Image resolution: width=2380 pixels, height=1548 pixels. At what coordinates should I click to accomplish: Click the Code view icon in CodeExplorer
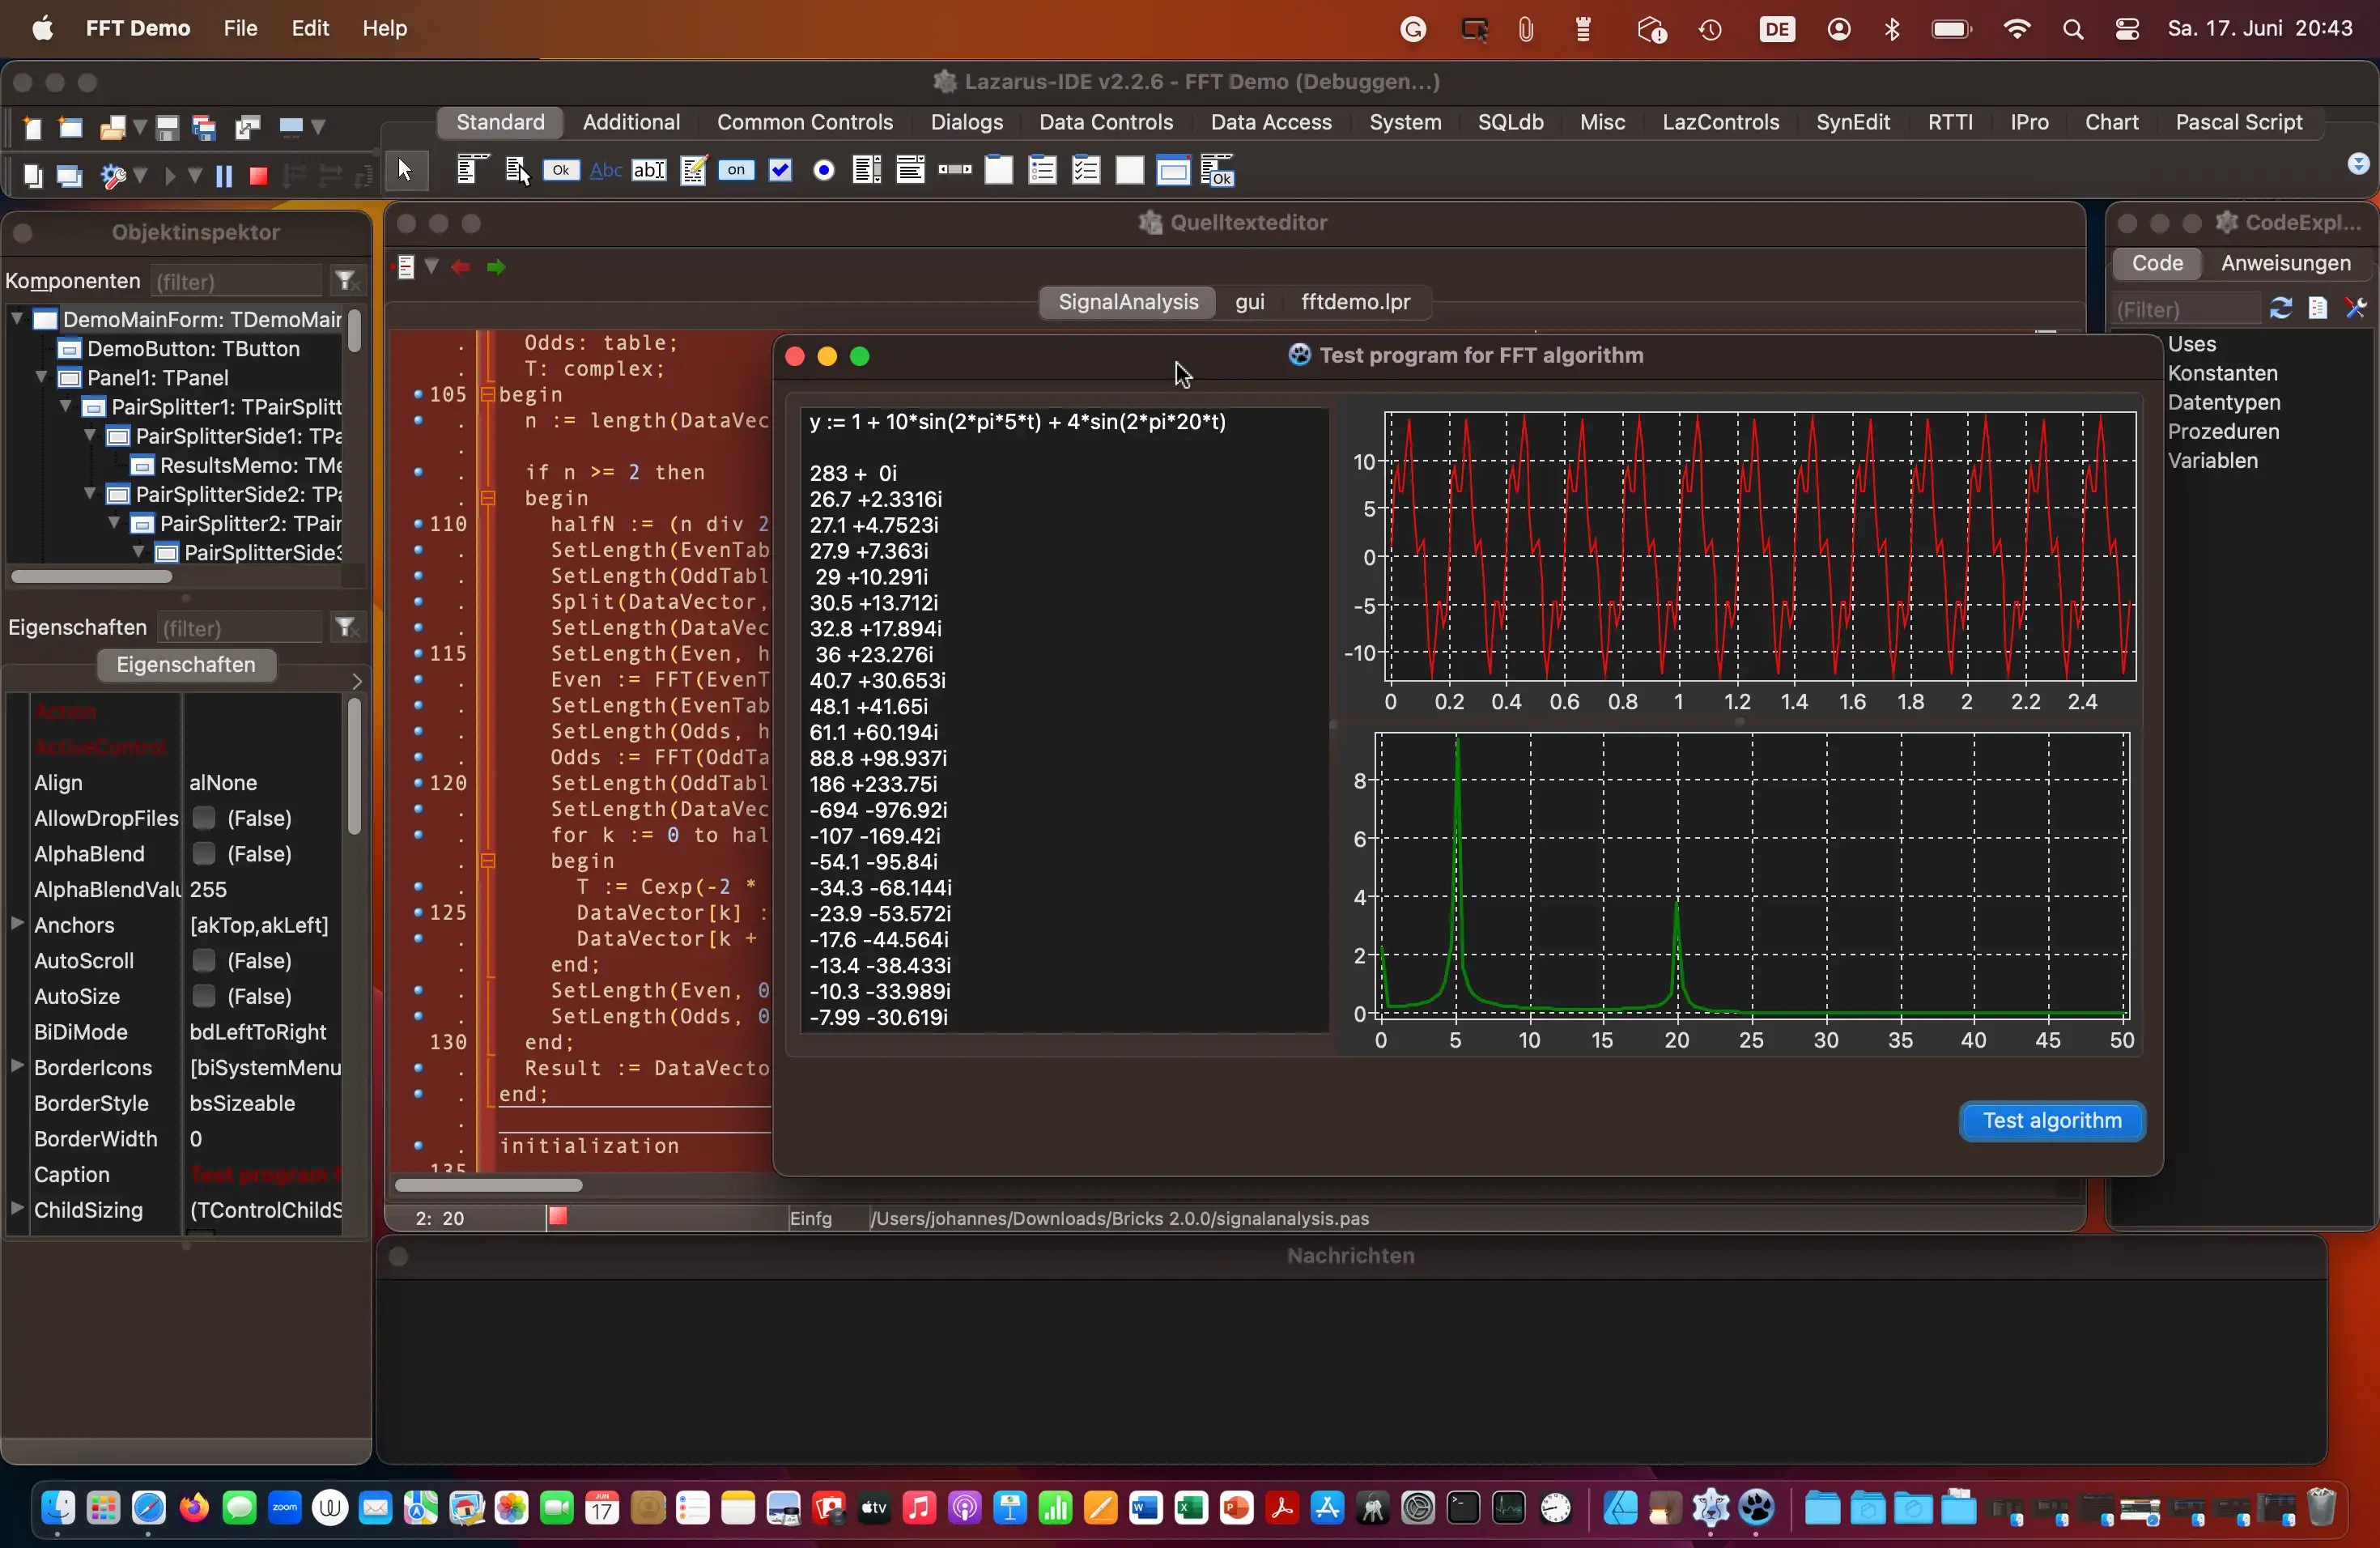click(2158, 262)
